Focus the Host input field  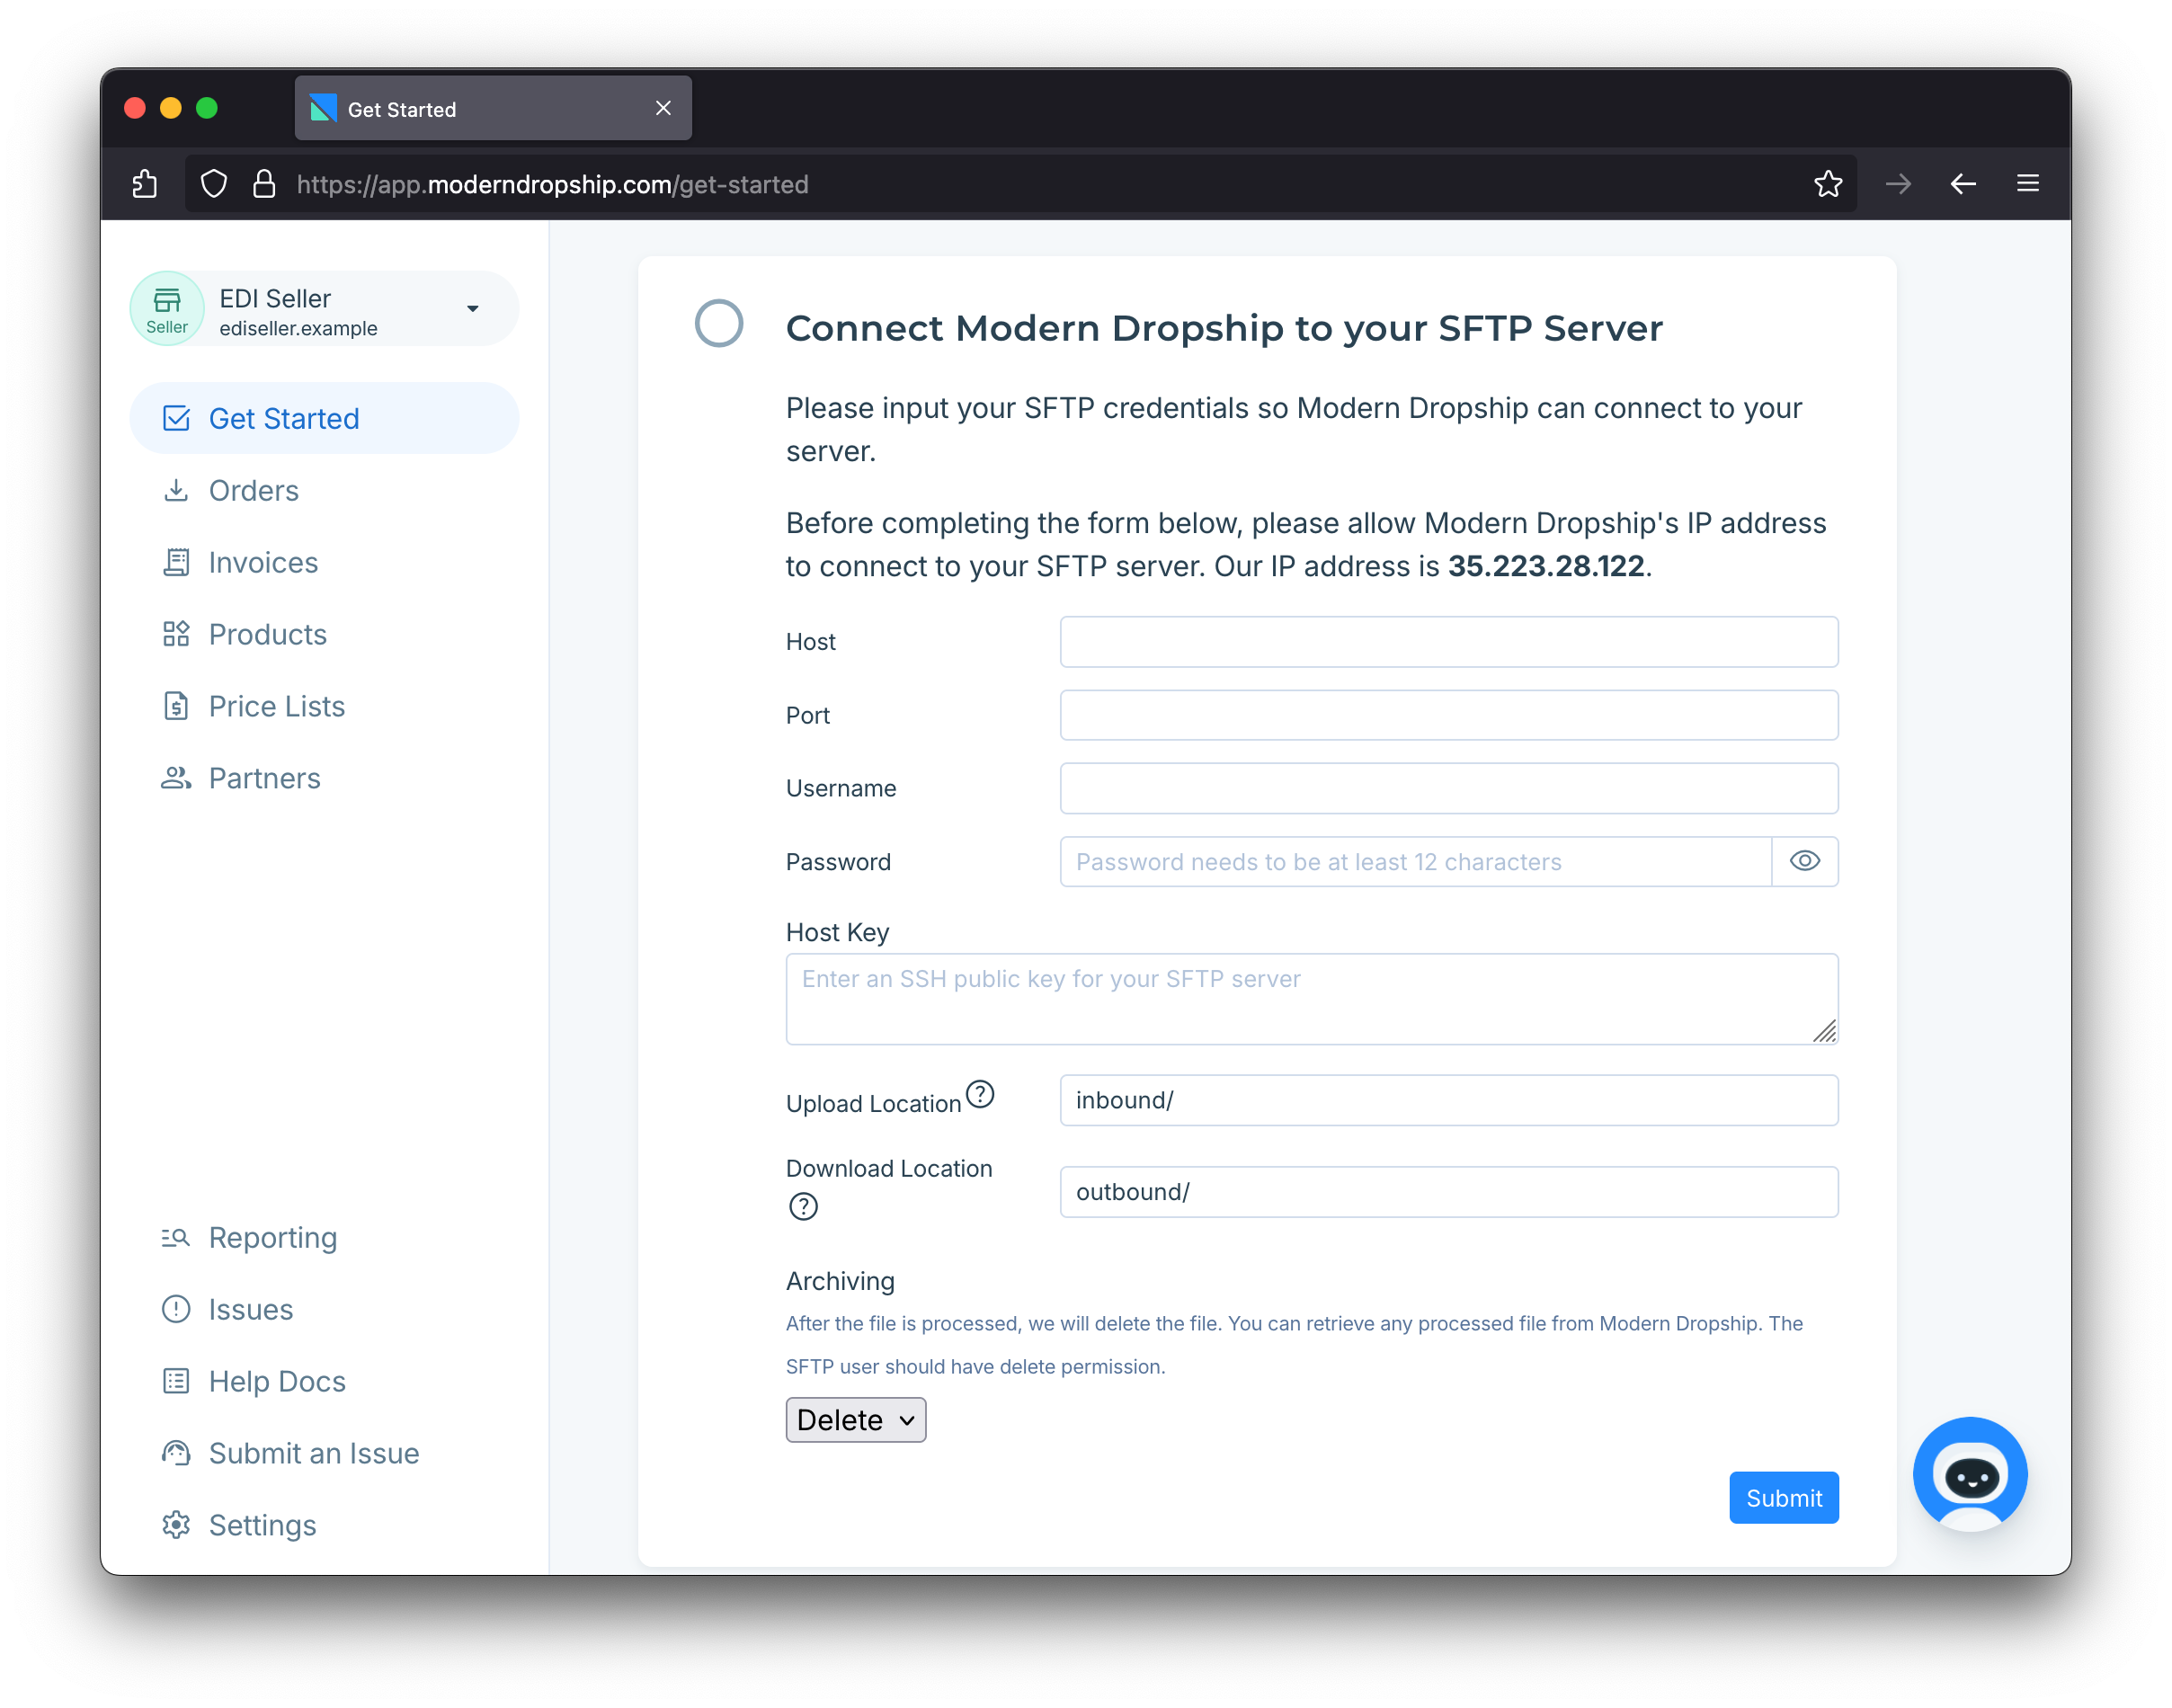(1449, 642)
